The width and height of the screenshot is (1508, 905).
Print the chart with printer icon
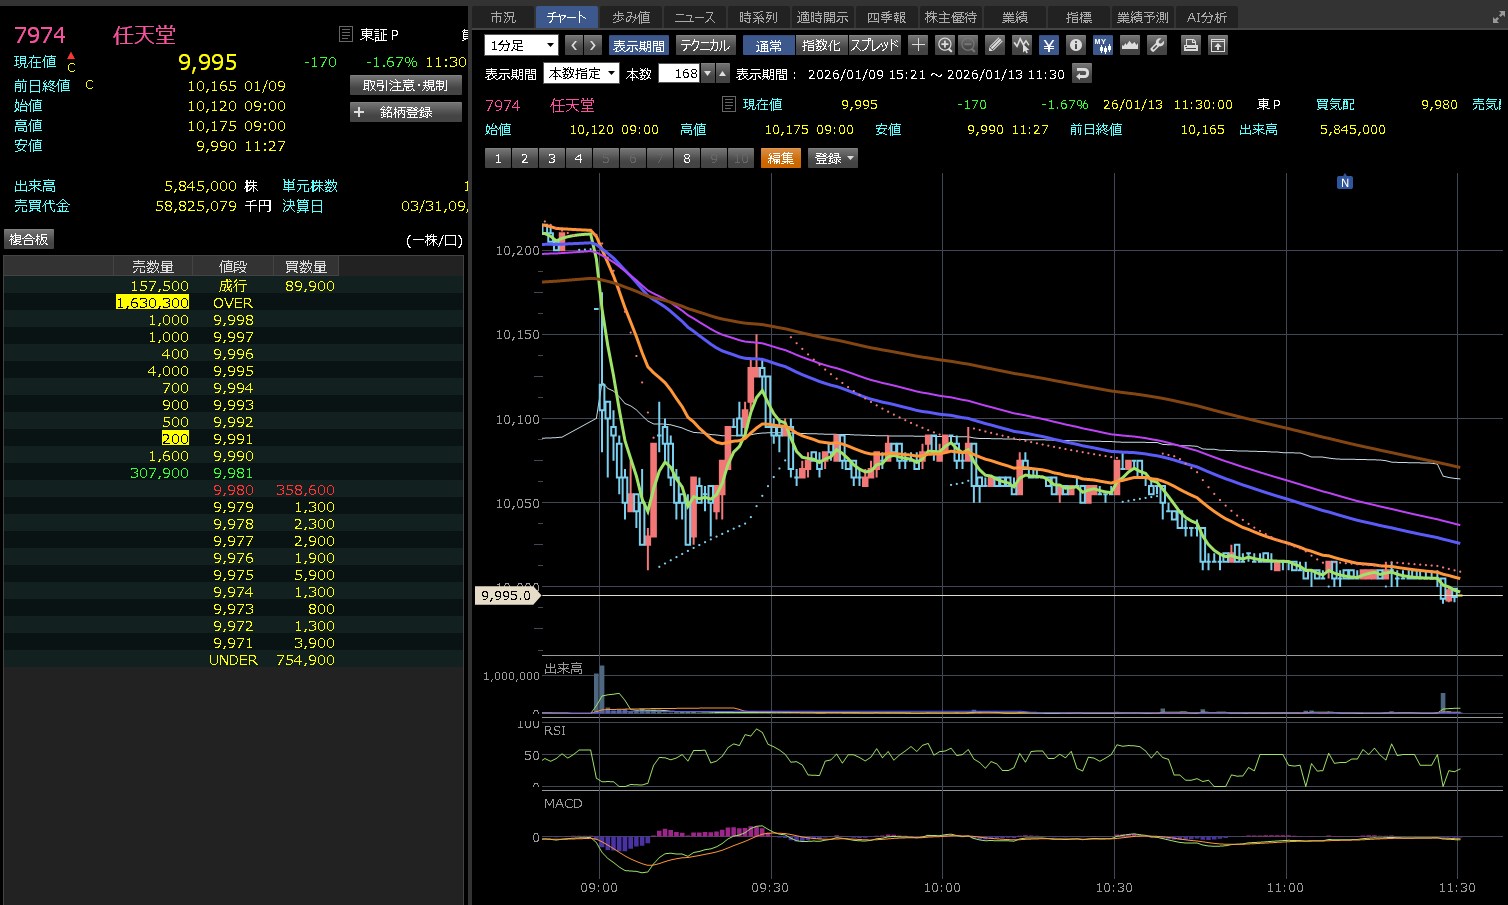click(1190, 45)
